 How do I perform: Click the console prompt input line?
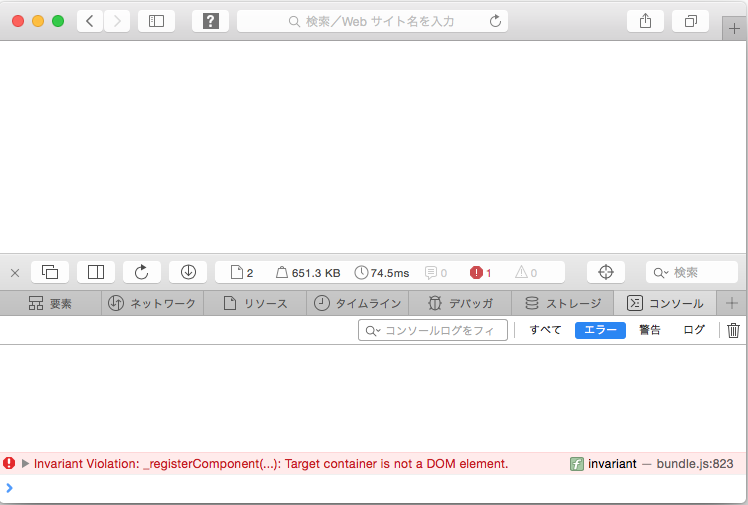(374, 487)
